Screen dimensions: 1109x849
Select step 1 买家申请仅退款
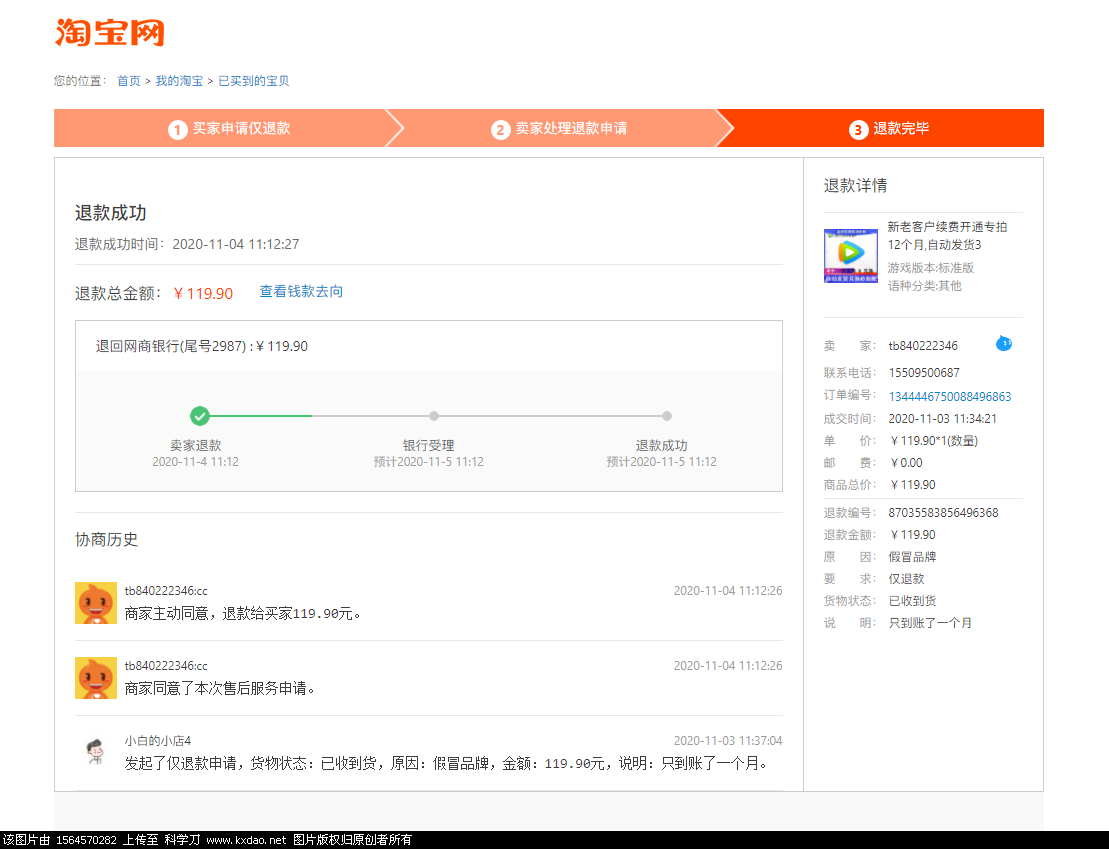coord(229,129)
